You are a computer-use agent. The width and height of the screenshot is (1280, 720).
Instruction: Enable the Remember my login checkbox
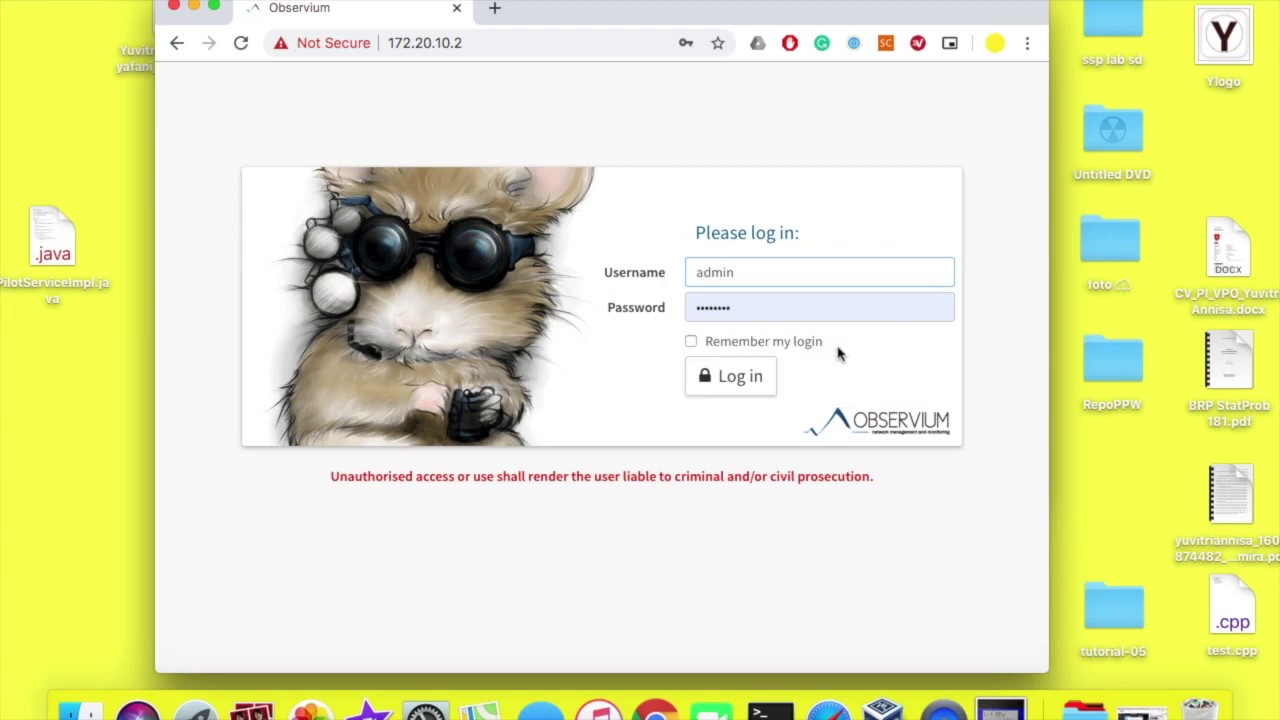[x=691, y=341]
